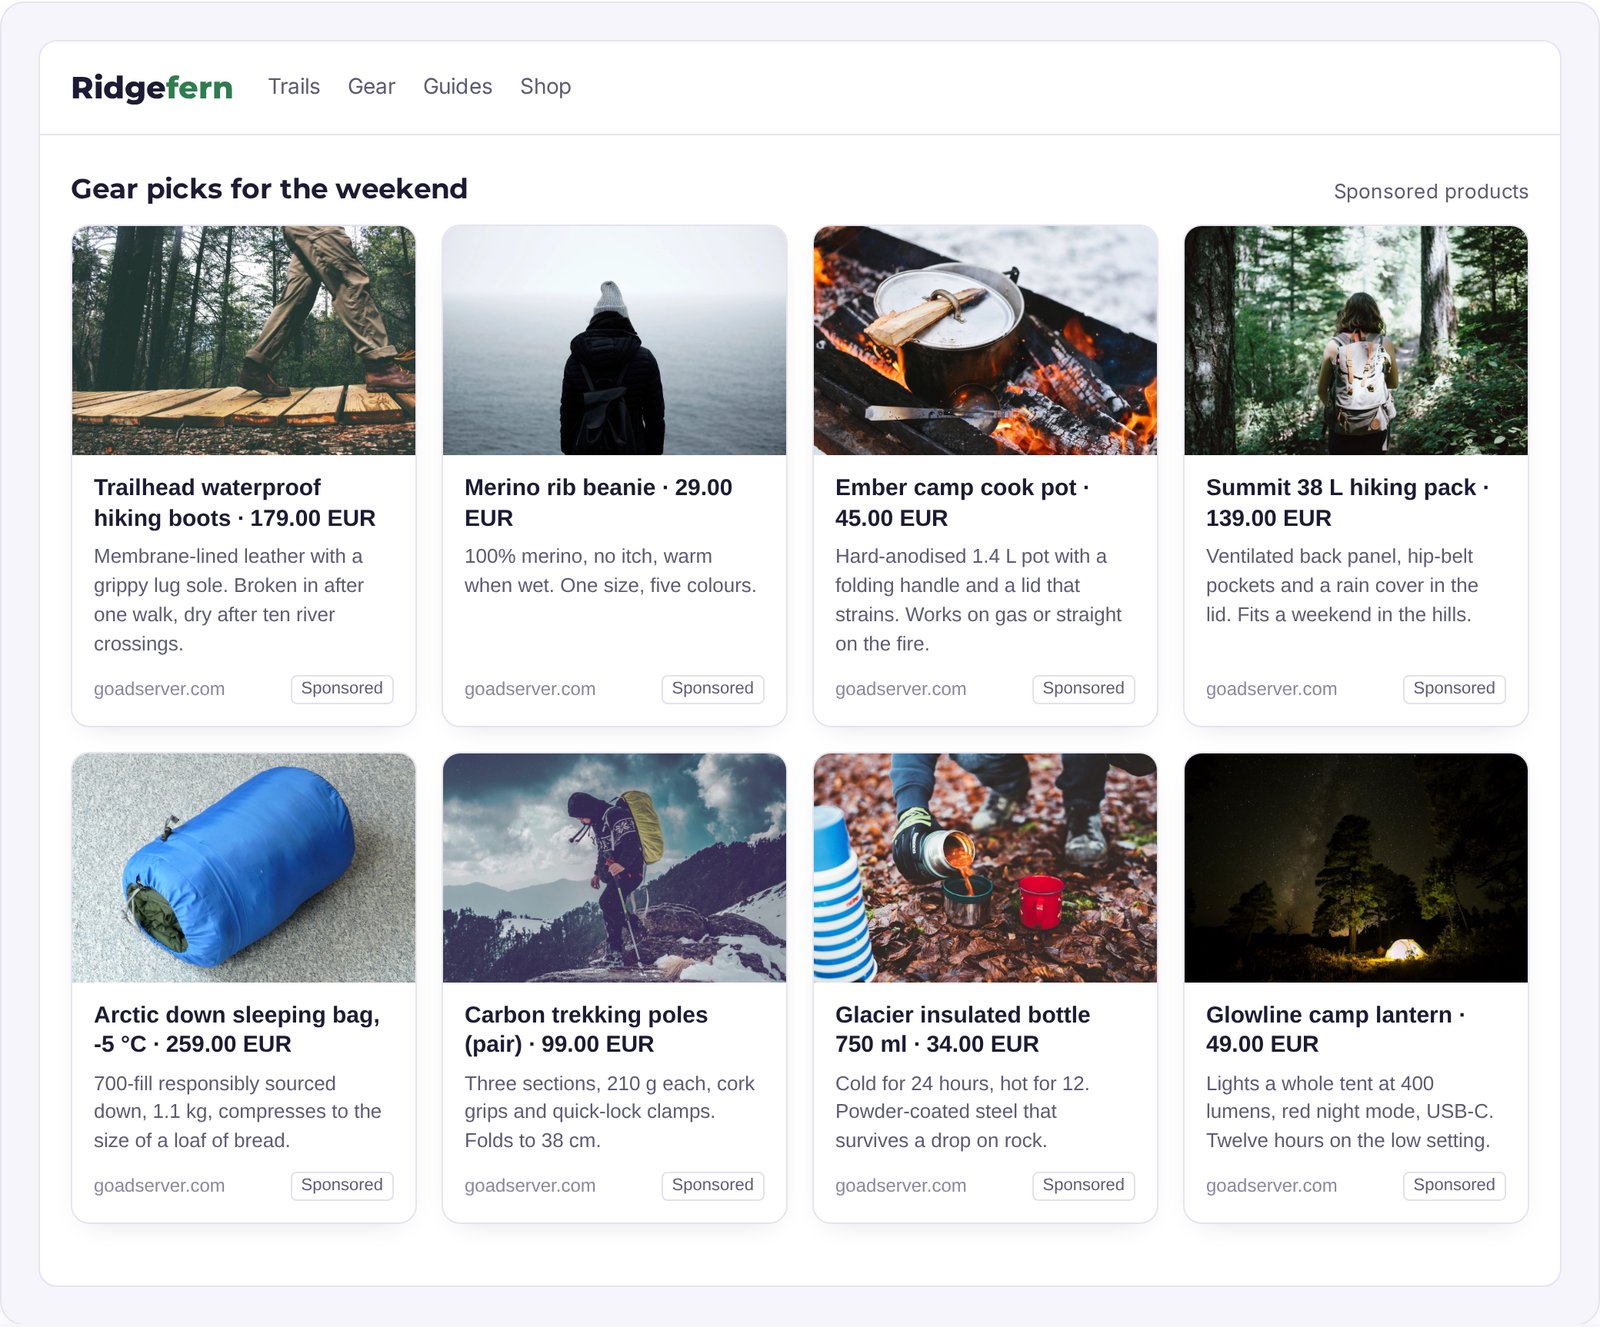Click the Summit 38 L hiking pack title

click(1347, 502)
